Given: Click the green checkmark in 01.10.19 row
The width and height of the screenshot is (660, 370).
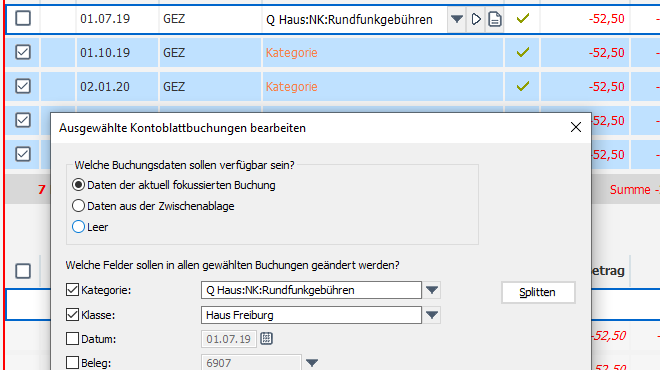Looking at the screenshot, I should (523, 52).
